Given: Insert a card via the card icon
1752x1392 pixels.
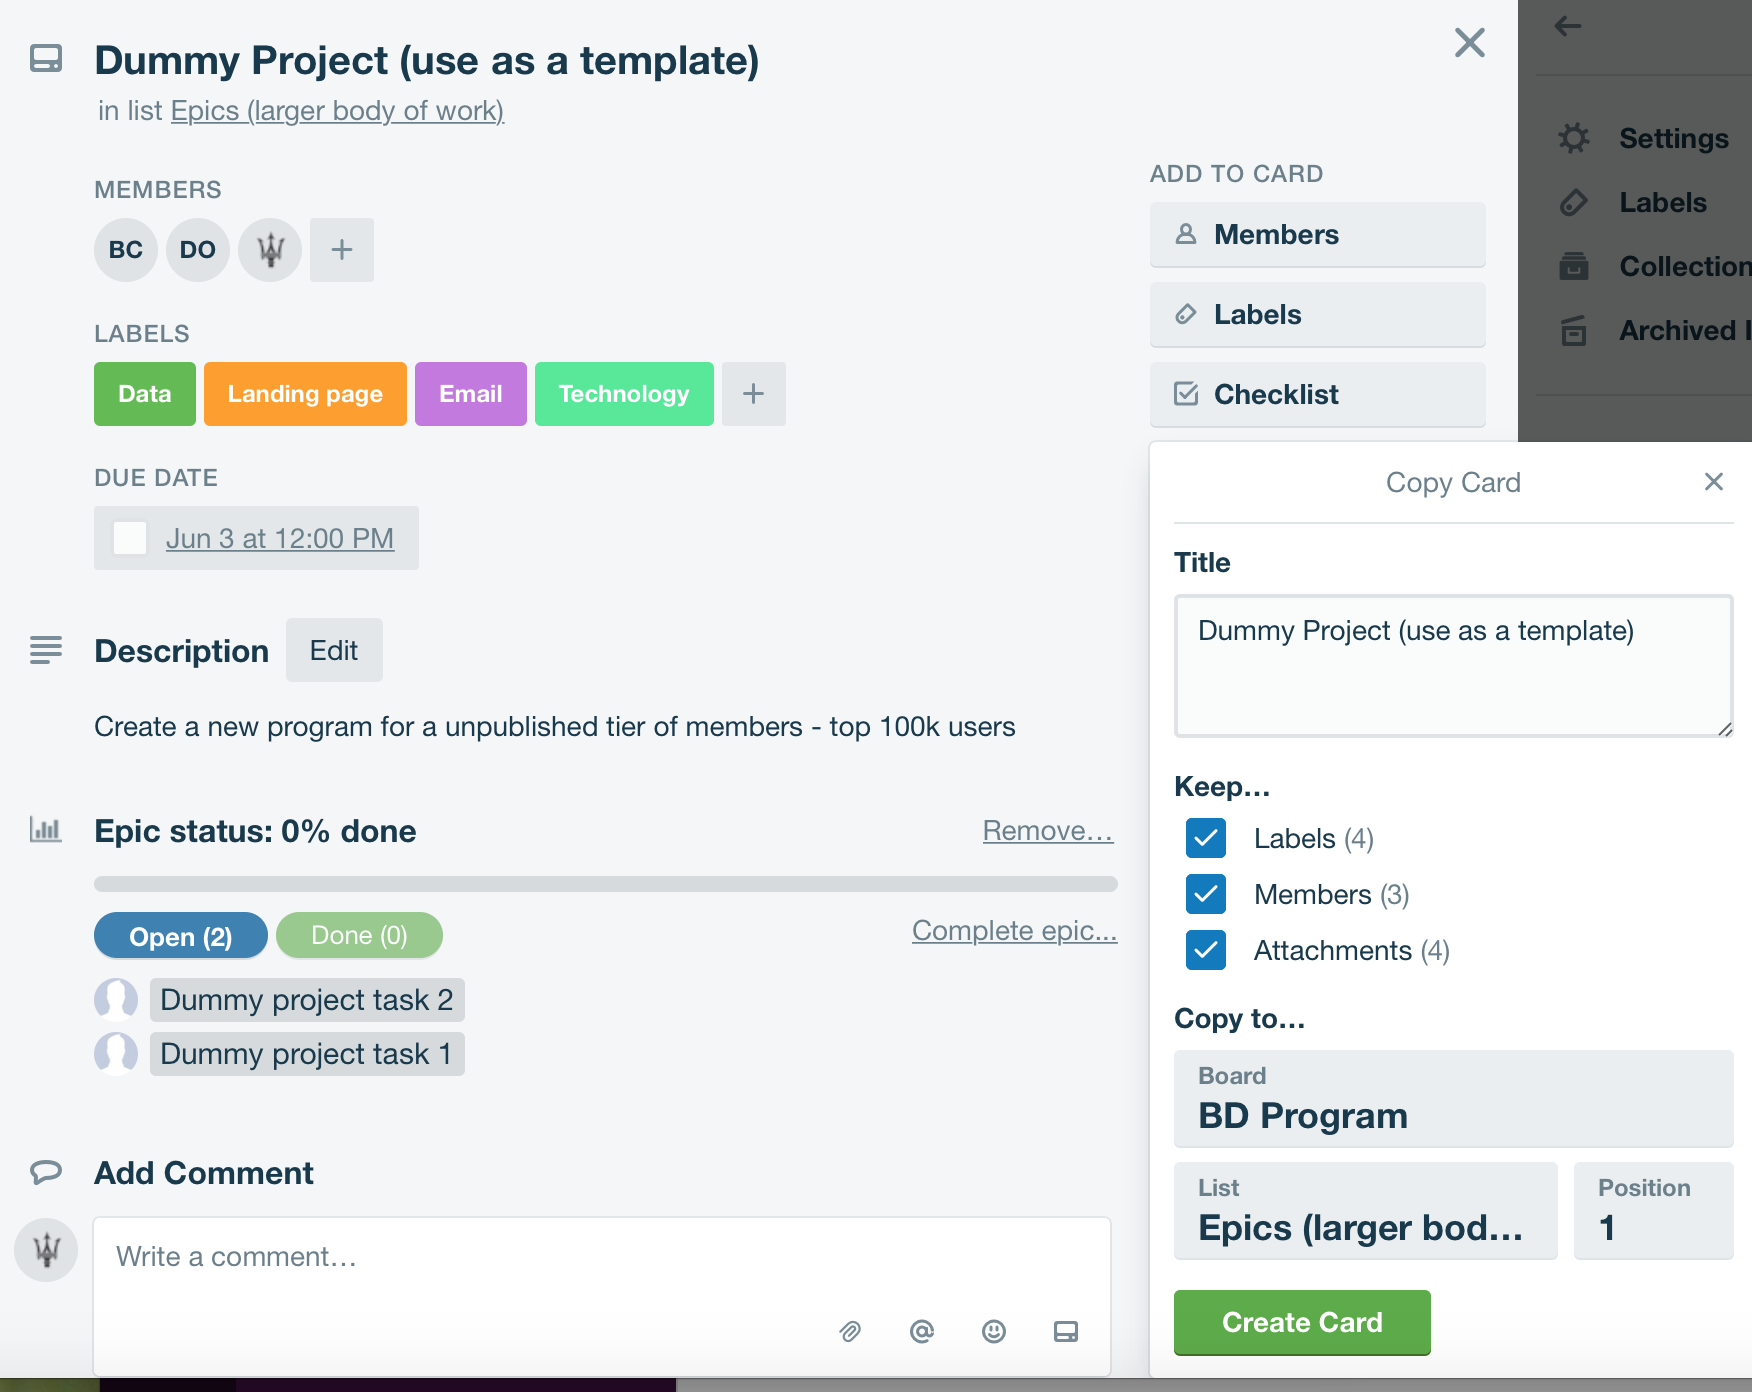Looking at the screenshot, I should click(1065, 1331).
